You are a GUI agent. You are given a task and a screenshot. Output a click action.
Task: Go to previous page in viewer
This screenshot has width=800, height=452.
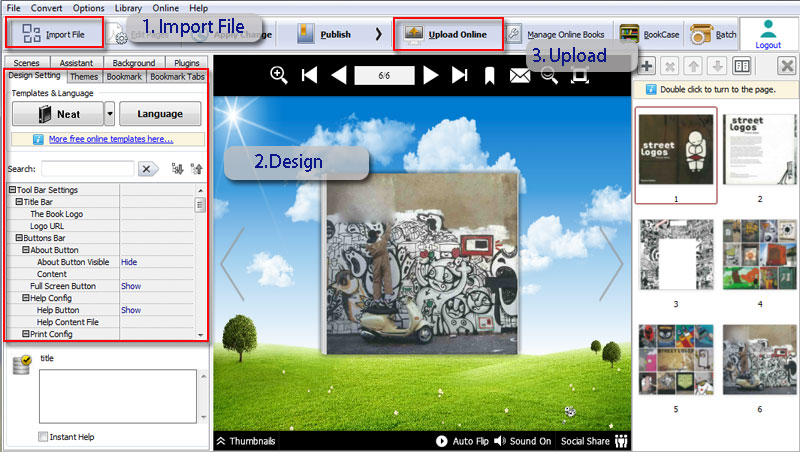[339, 76]
